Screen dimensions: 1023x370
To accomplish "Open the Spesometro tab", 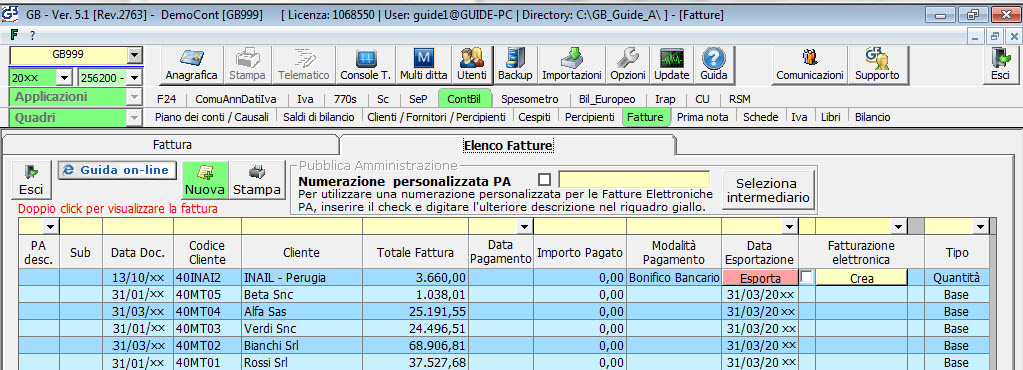I will [530, 99].
